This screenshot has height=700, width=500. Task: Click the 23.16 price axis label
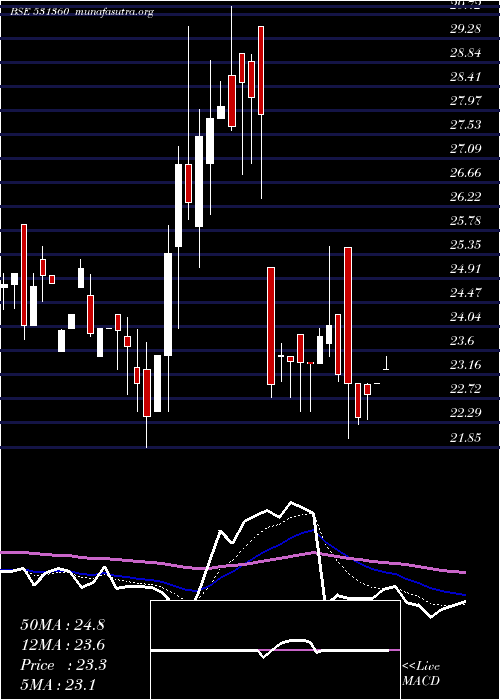click(466, 366)
